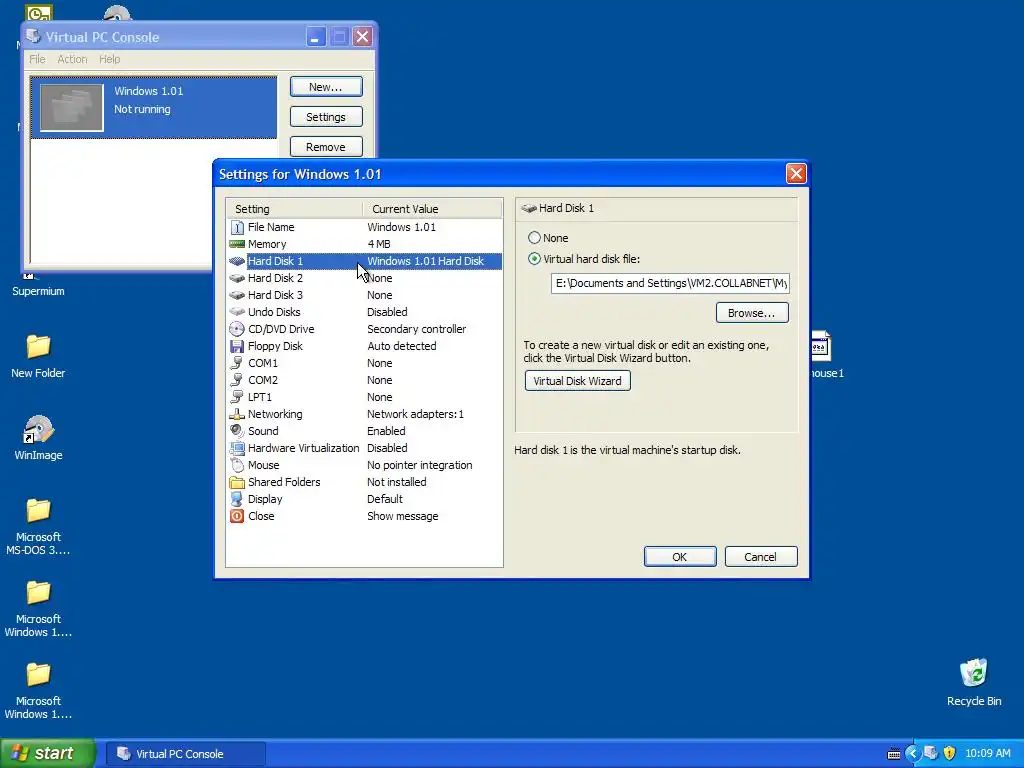Click the 'No pointer integration' value
Viewport: 1024px width, 768px height.
[x=419, y=465]
